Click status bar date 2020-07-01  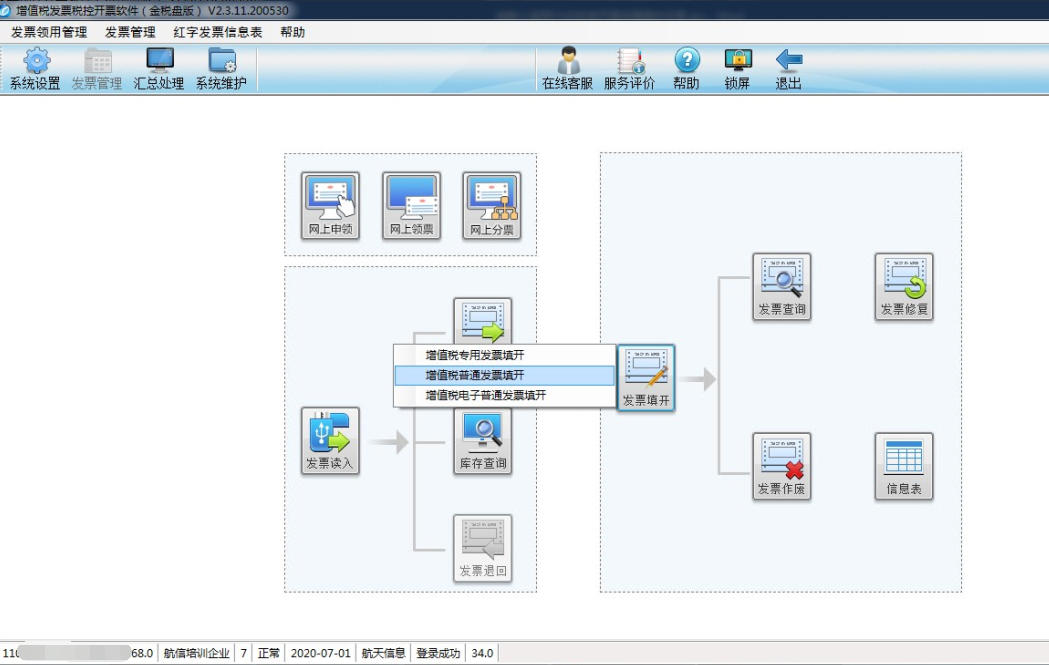(320, 653)
